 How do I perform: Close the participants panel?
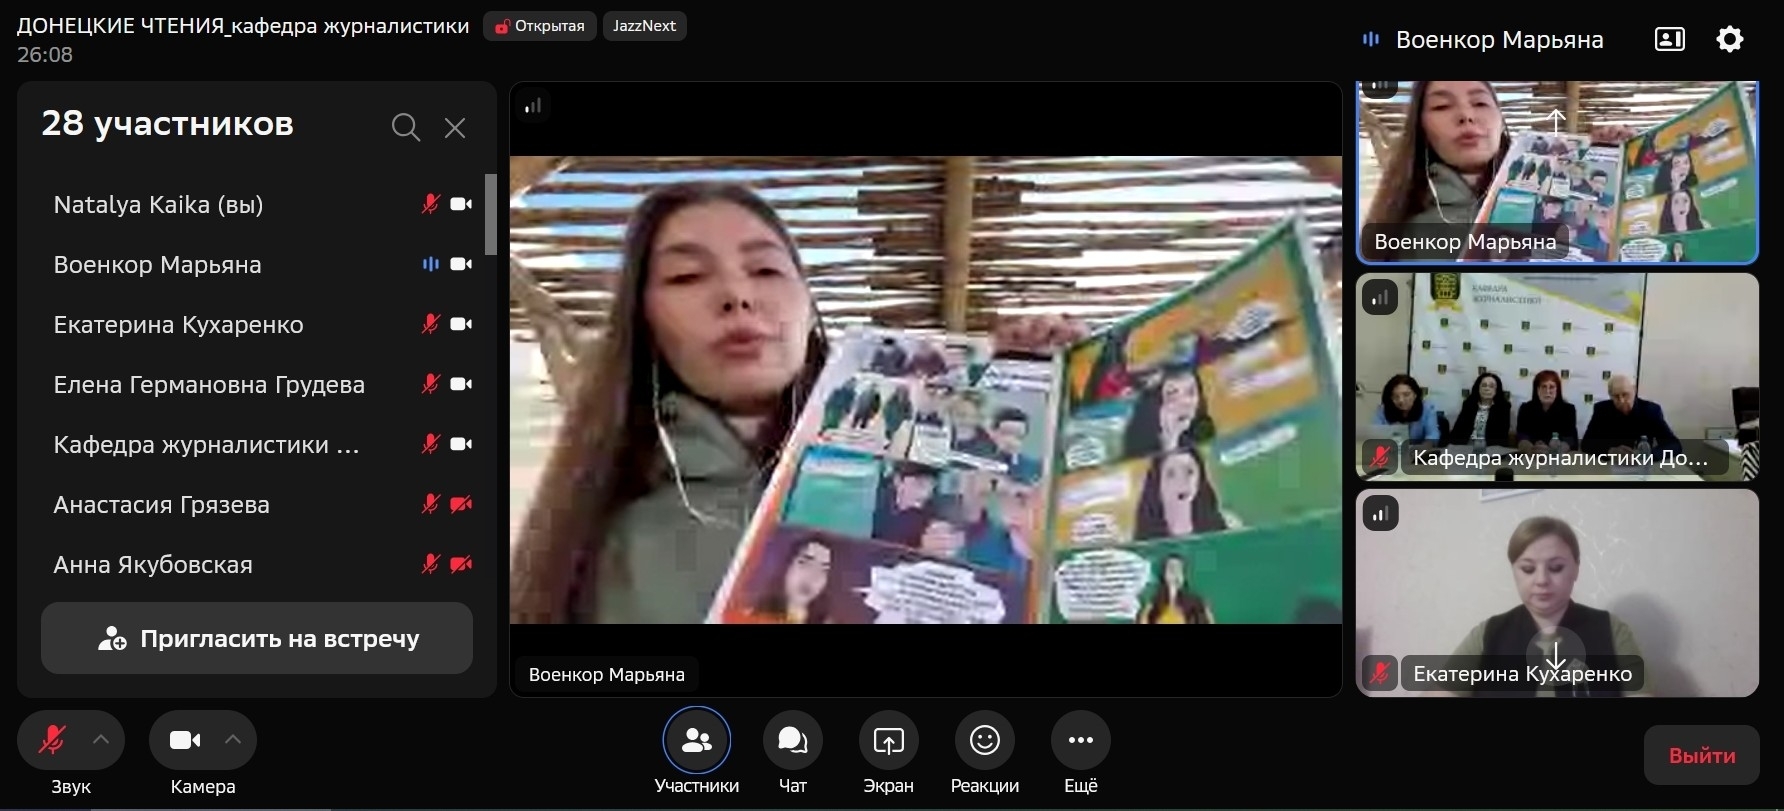point(455,128)
